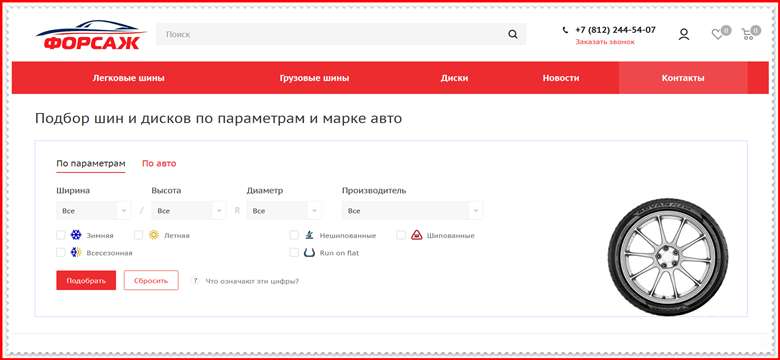This screenshot has height=360, width=780.
Task: Check the Run on flat checkbox
Action: 294,253
